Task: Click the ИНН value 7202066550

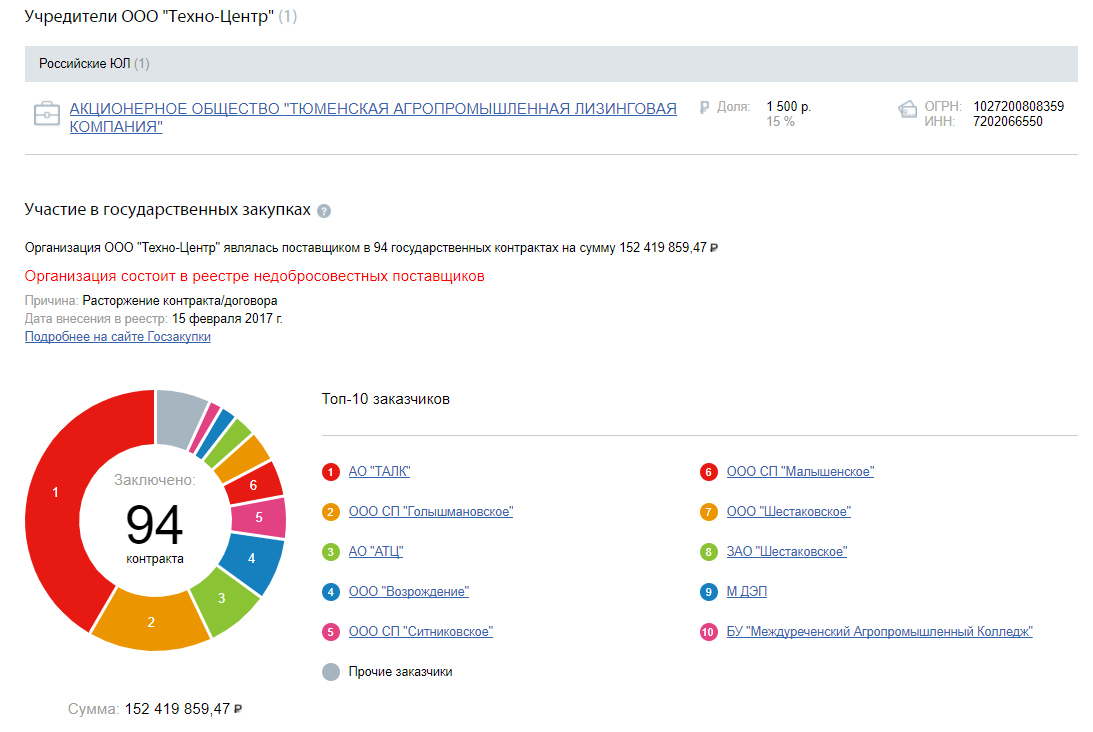Action: (x=1008, y=122)
